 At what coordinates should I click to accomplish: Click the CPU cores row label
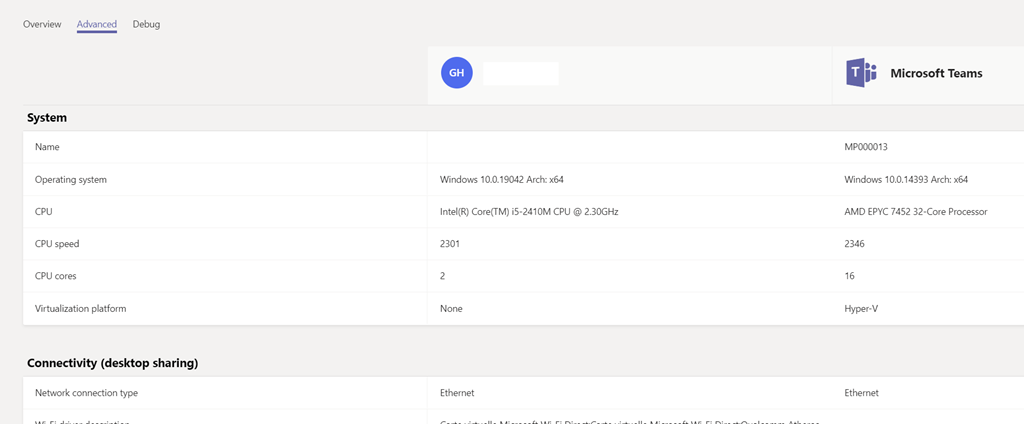pyautogui.click(x=56, y=276)
